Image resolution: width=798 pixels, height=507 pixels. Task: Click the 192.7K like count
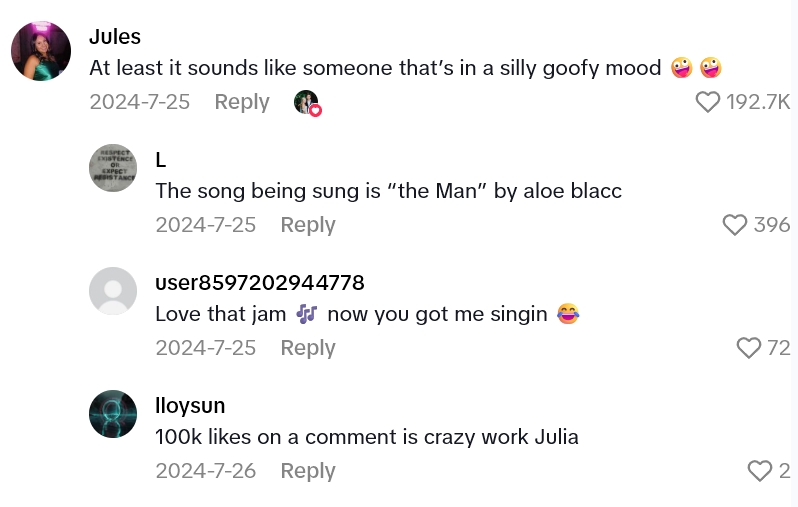pyautogui.click(x=758, y=102)
